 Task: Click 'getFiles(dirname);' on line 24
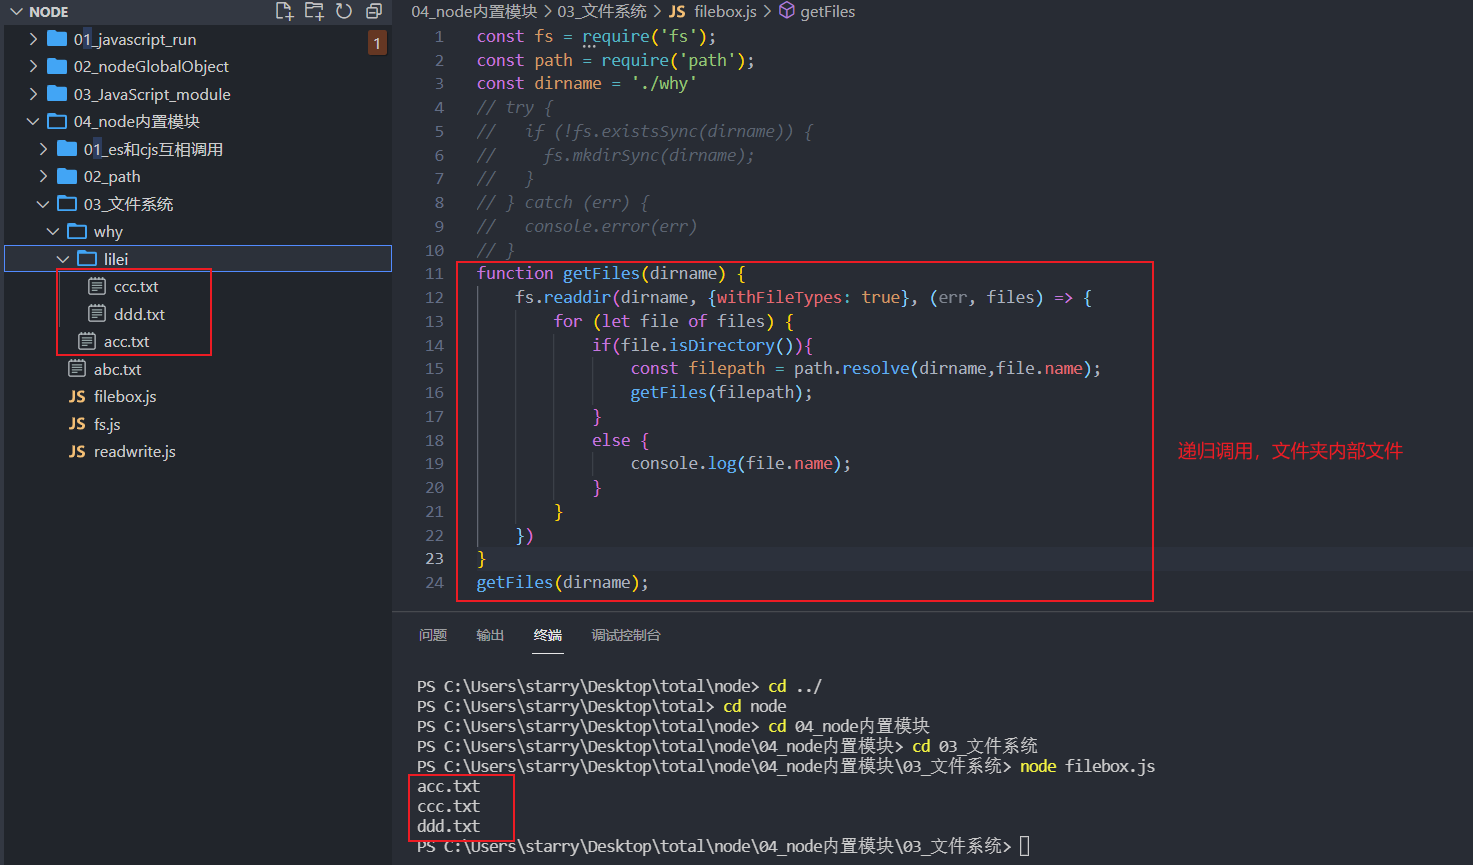[x=562, y=583]
